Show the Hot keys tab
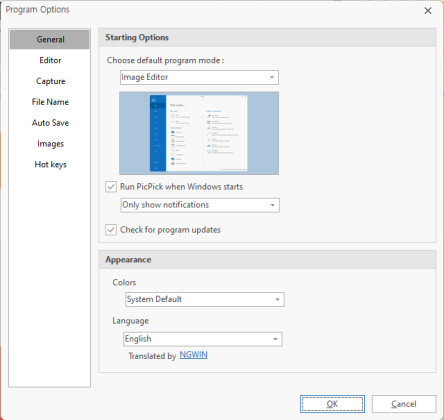 click(50, 164)
